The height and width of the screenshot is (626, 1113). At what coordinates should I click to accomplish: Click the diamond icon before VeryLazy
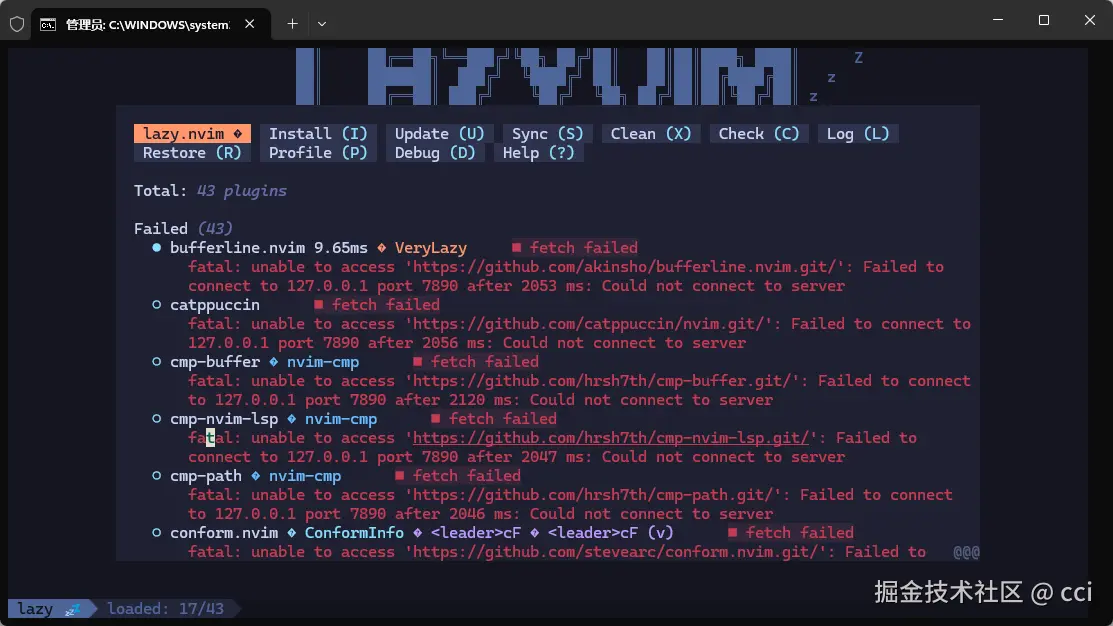[381, 248]
